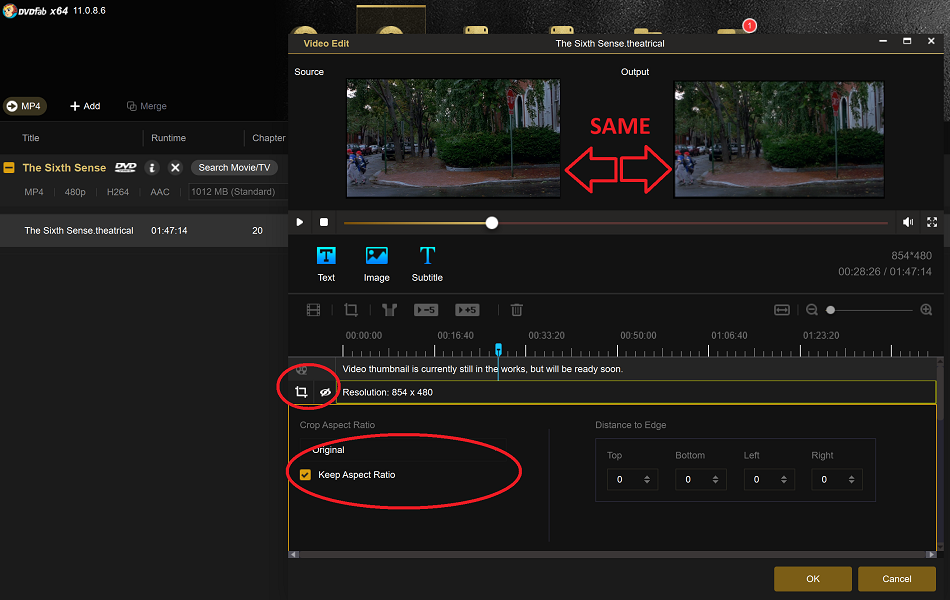Select the Resolution 854 x 480 track
The width and height of the screenshot is (950, 600).
pyautogui.click(x=636, y=392)
